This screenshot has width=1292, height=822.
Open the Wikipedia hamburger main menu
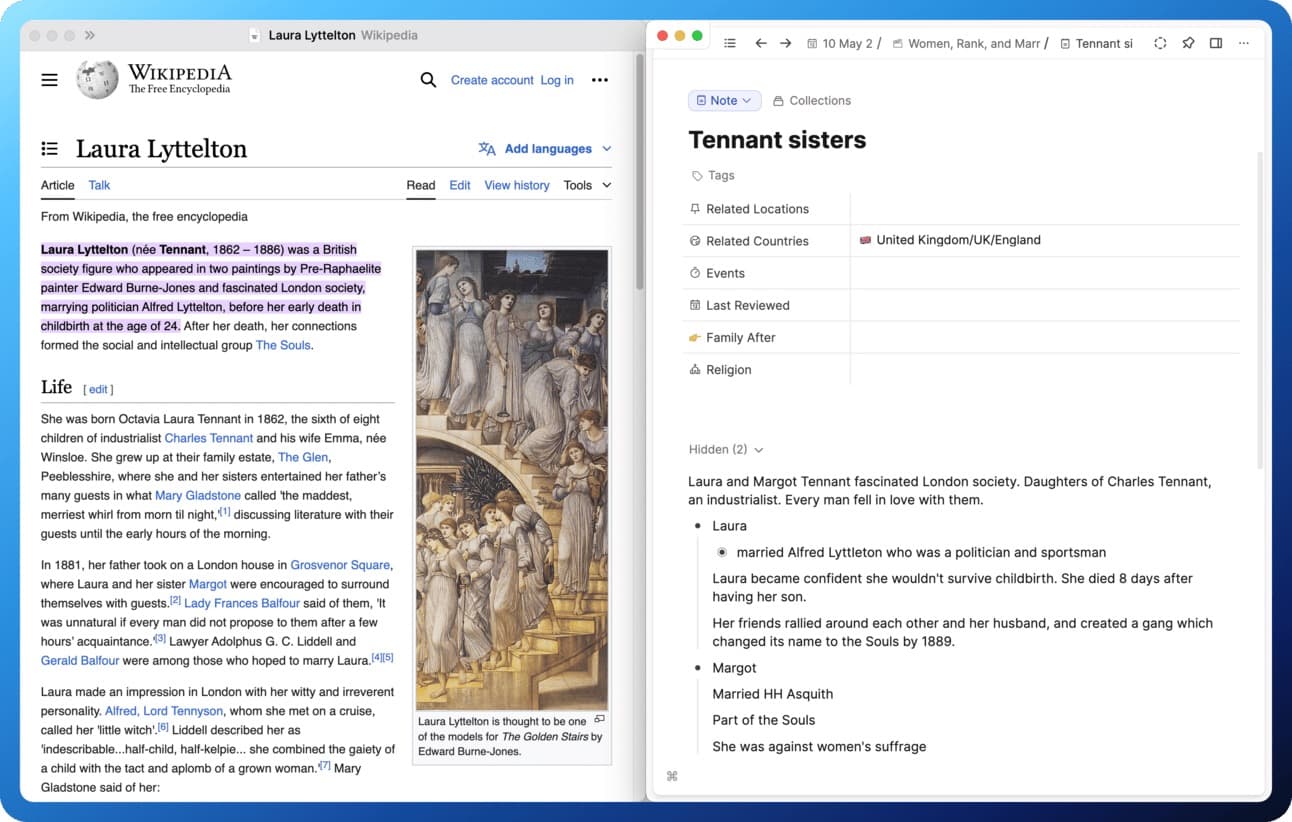48,80
